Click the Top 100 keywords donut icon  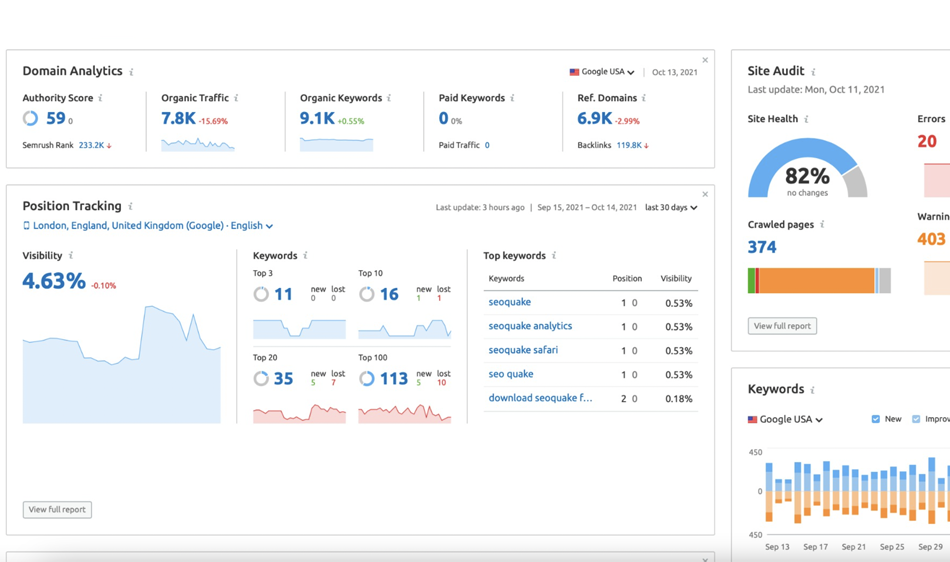click(367, 379)
